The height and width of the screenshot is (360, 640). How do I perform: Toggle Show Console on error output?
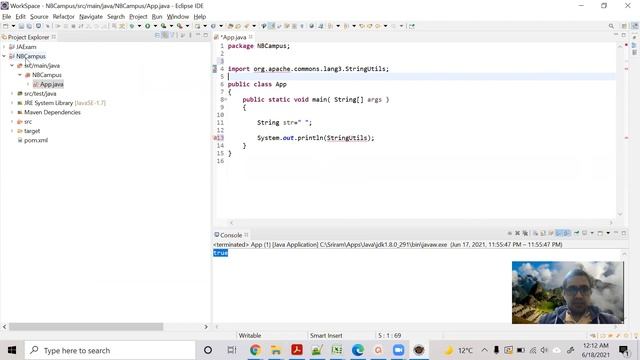(567, 233)
